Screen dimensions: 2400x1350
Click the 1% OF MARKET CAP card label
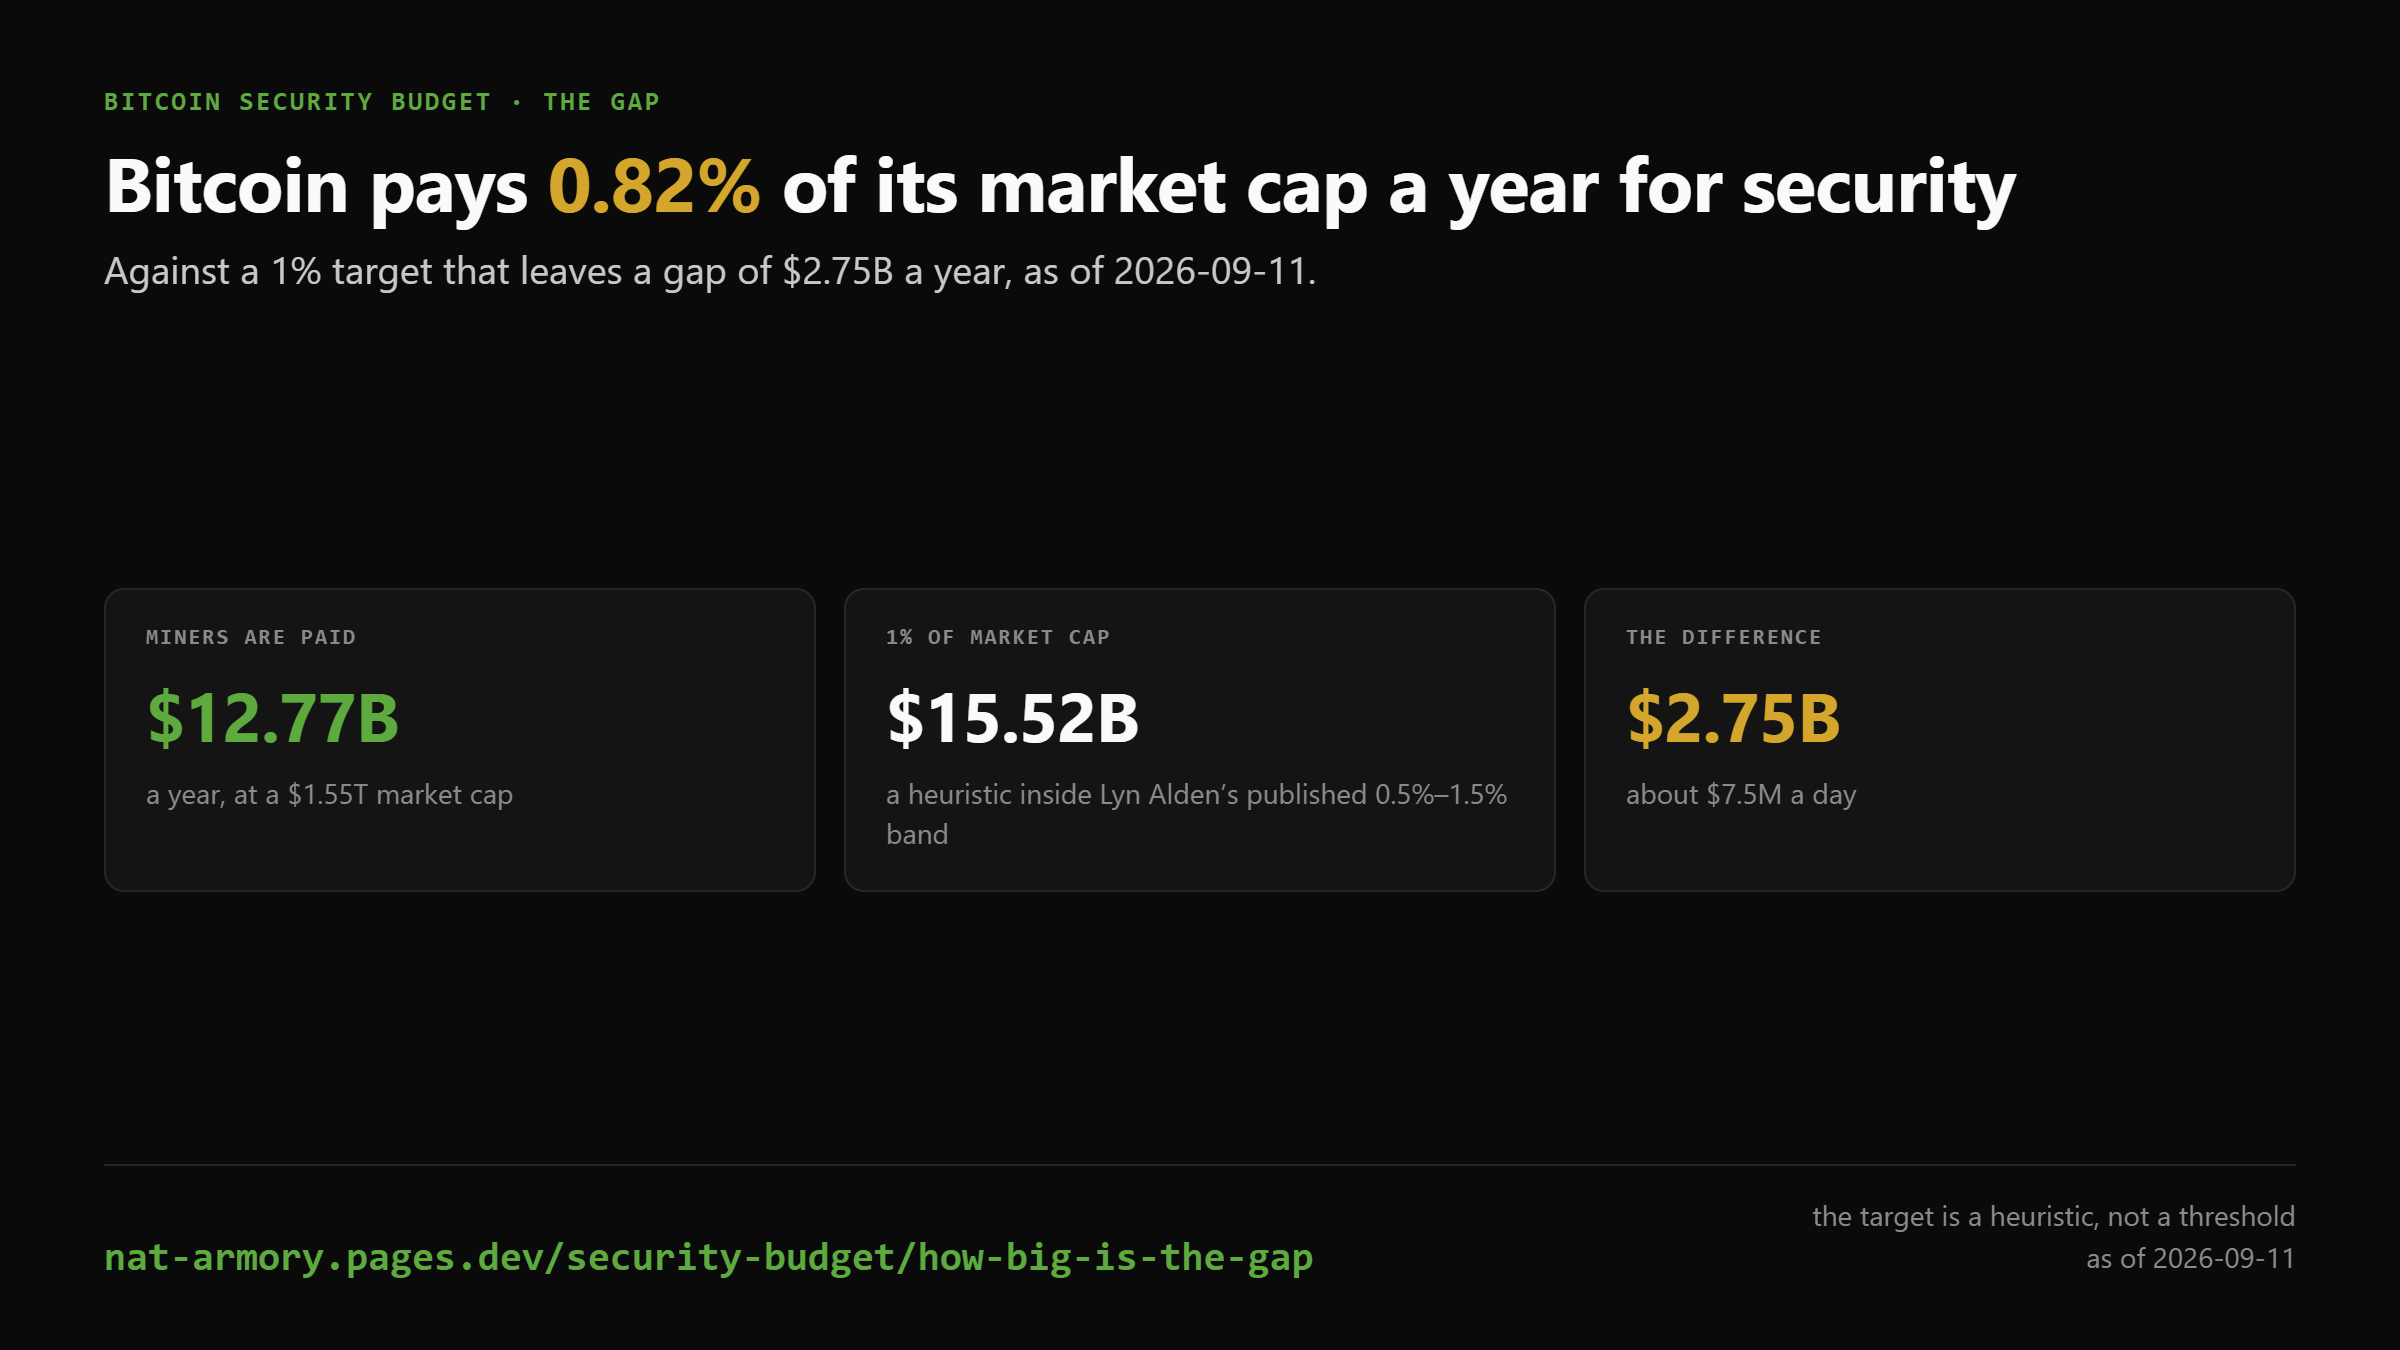[x=998, y=637]
